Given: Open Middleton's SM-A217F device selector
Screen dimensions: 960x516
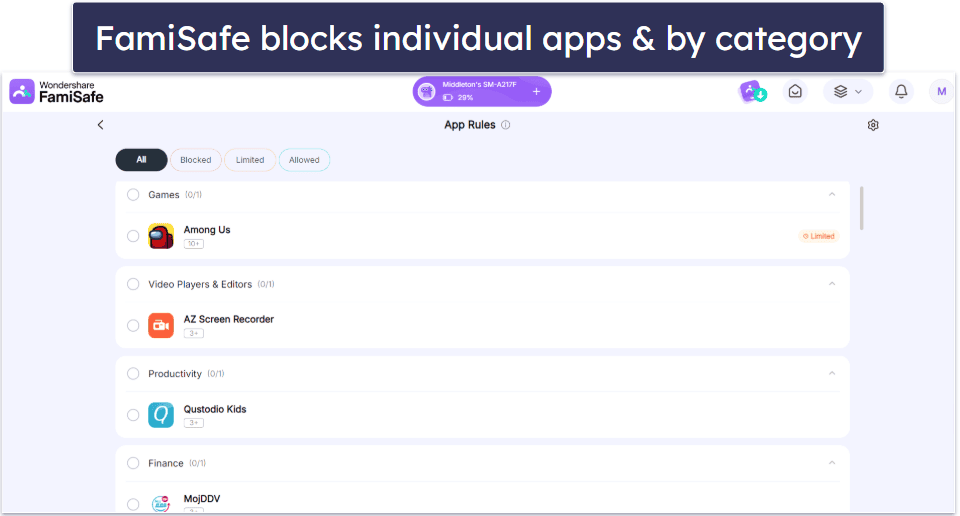Looking at the screenshot, I should pos(481,92).
